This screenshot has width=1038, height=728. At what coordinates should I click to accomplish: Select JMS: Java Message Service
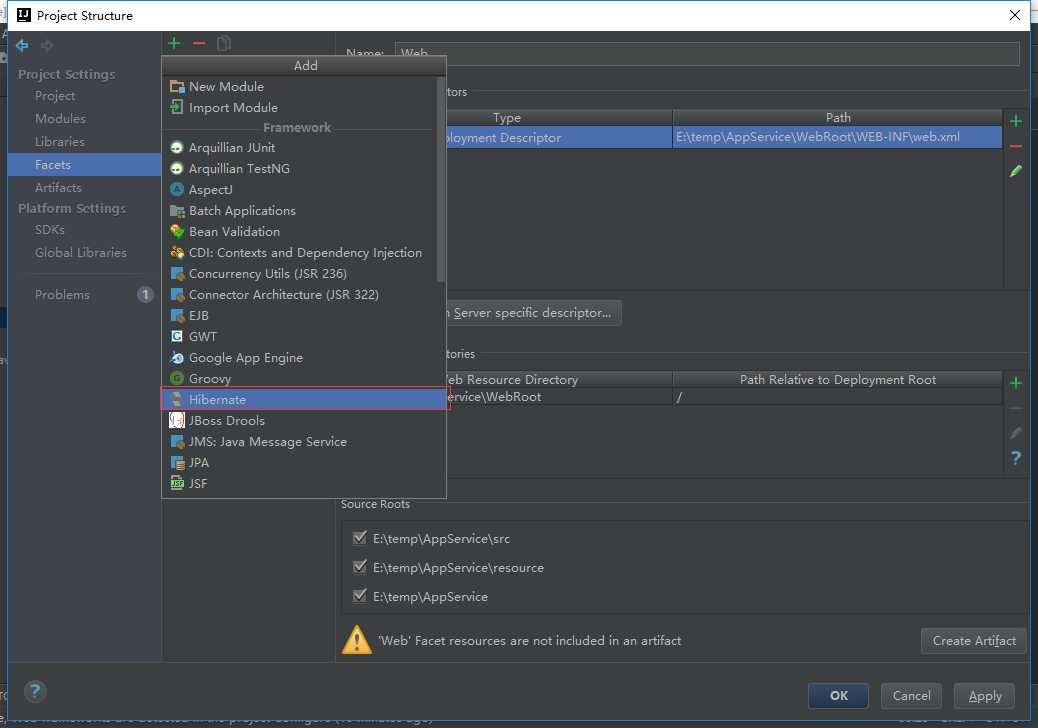tap(304, 441)
